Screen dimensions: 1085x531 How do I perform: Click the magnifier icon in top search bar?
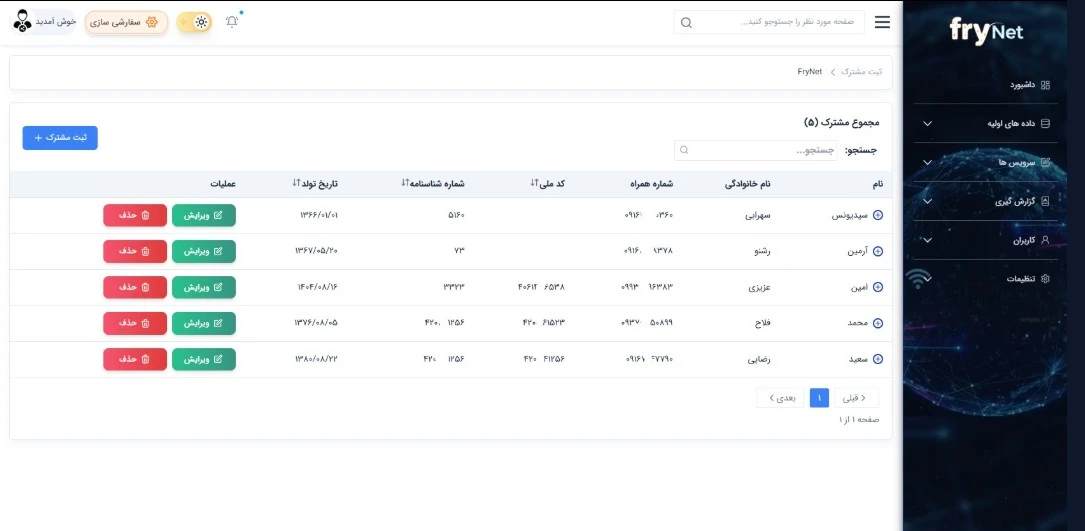pos(686,22)
